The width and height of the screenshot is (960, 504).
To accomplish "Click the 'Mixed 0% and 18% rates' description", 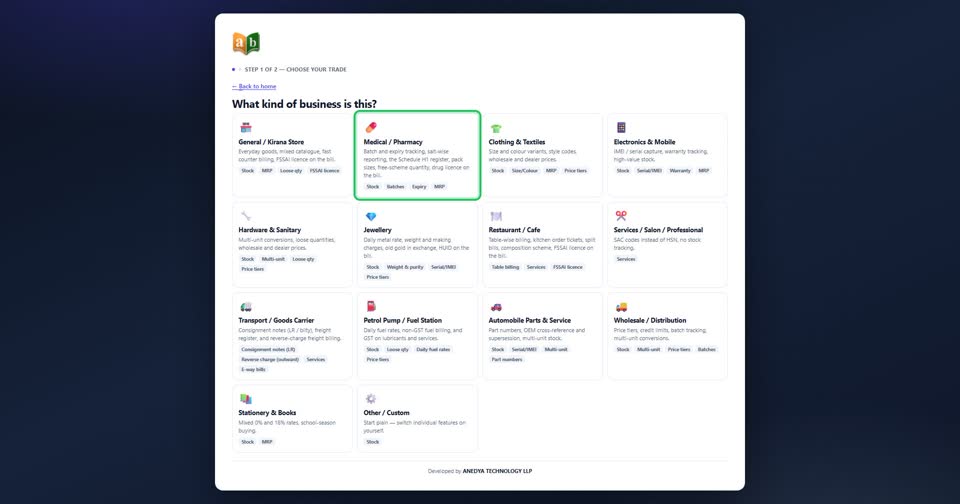I will [287, 426].
